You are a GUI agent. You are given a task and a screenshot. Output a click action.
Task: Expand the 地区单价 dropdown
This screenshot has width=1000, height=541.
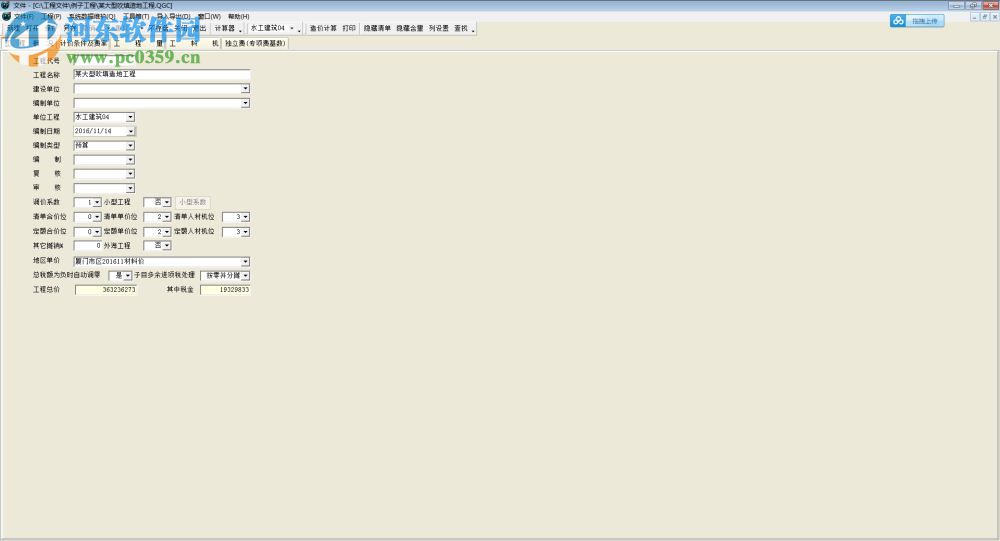click(246, 262)
